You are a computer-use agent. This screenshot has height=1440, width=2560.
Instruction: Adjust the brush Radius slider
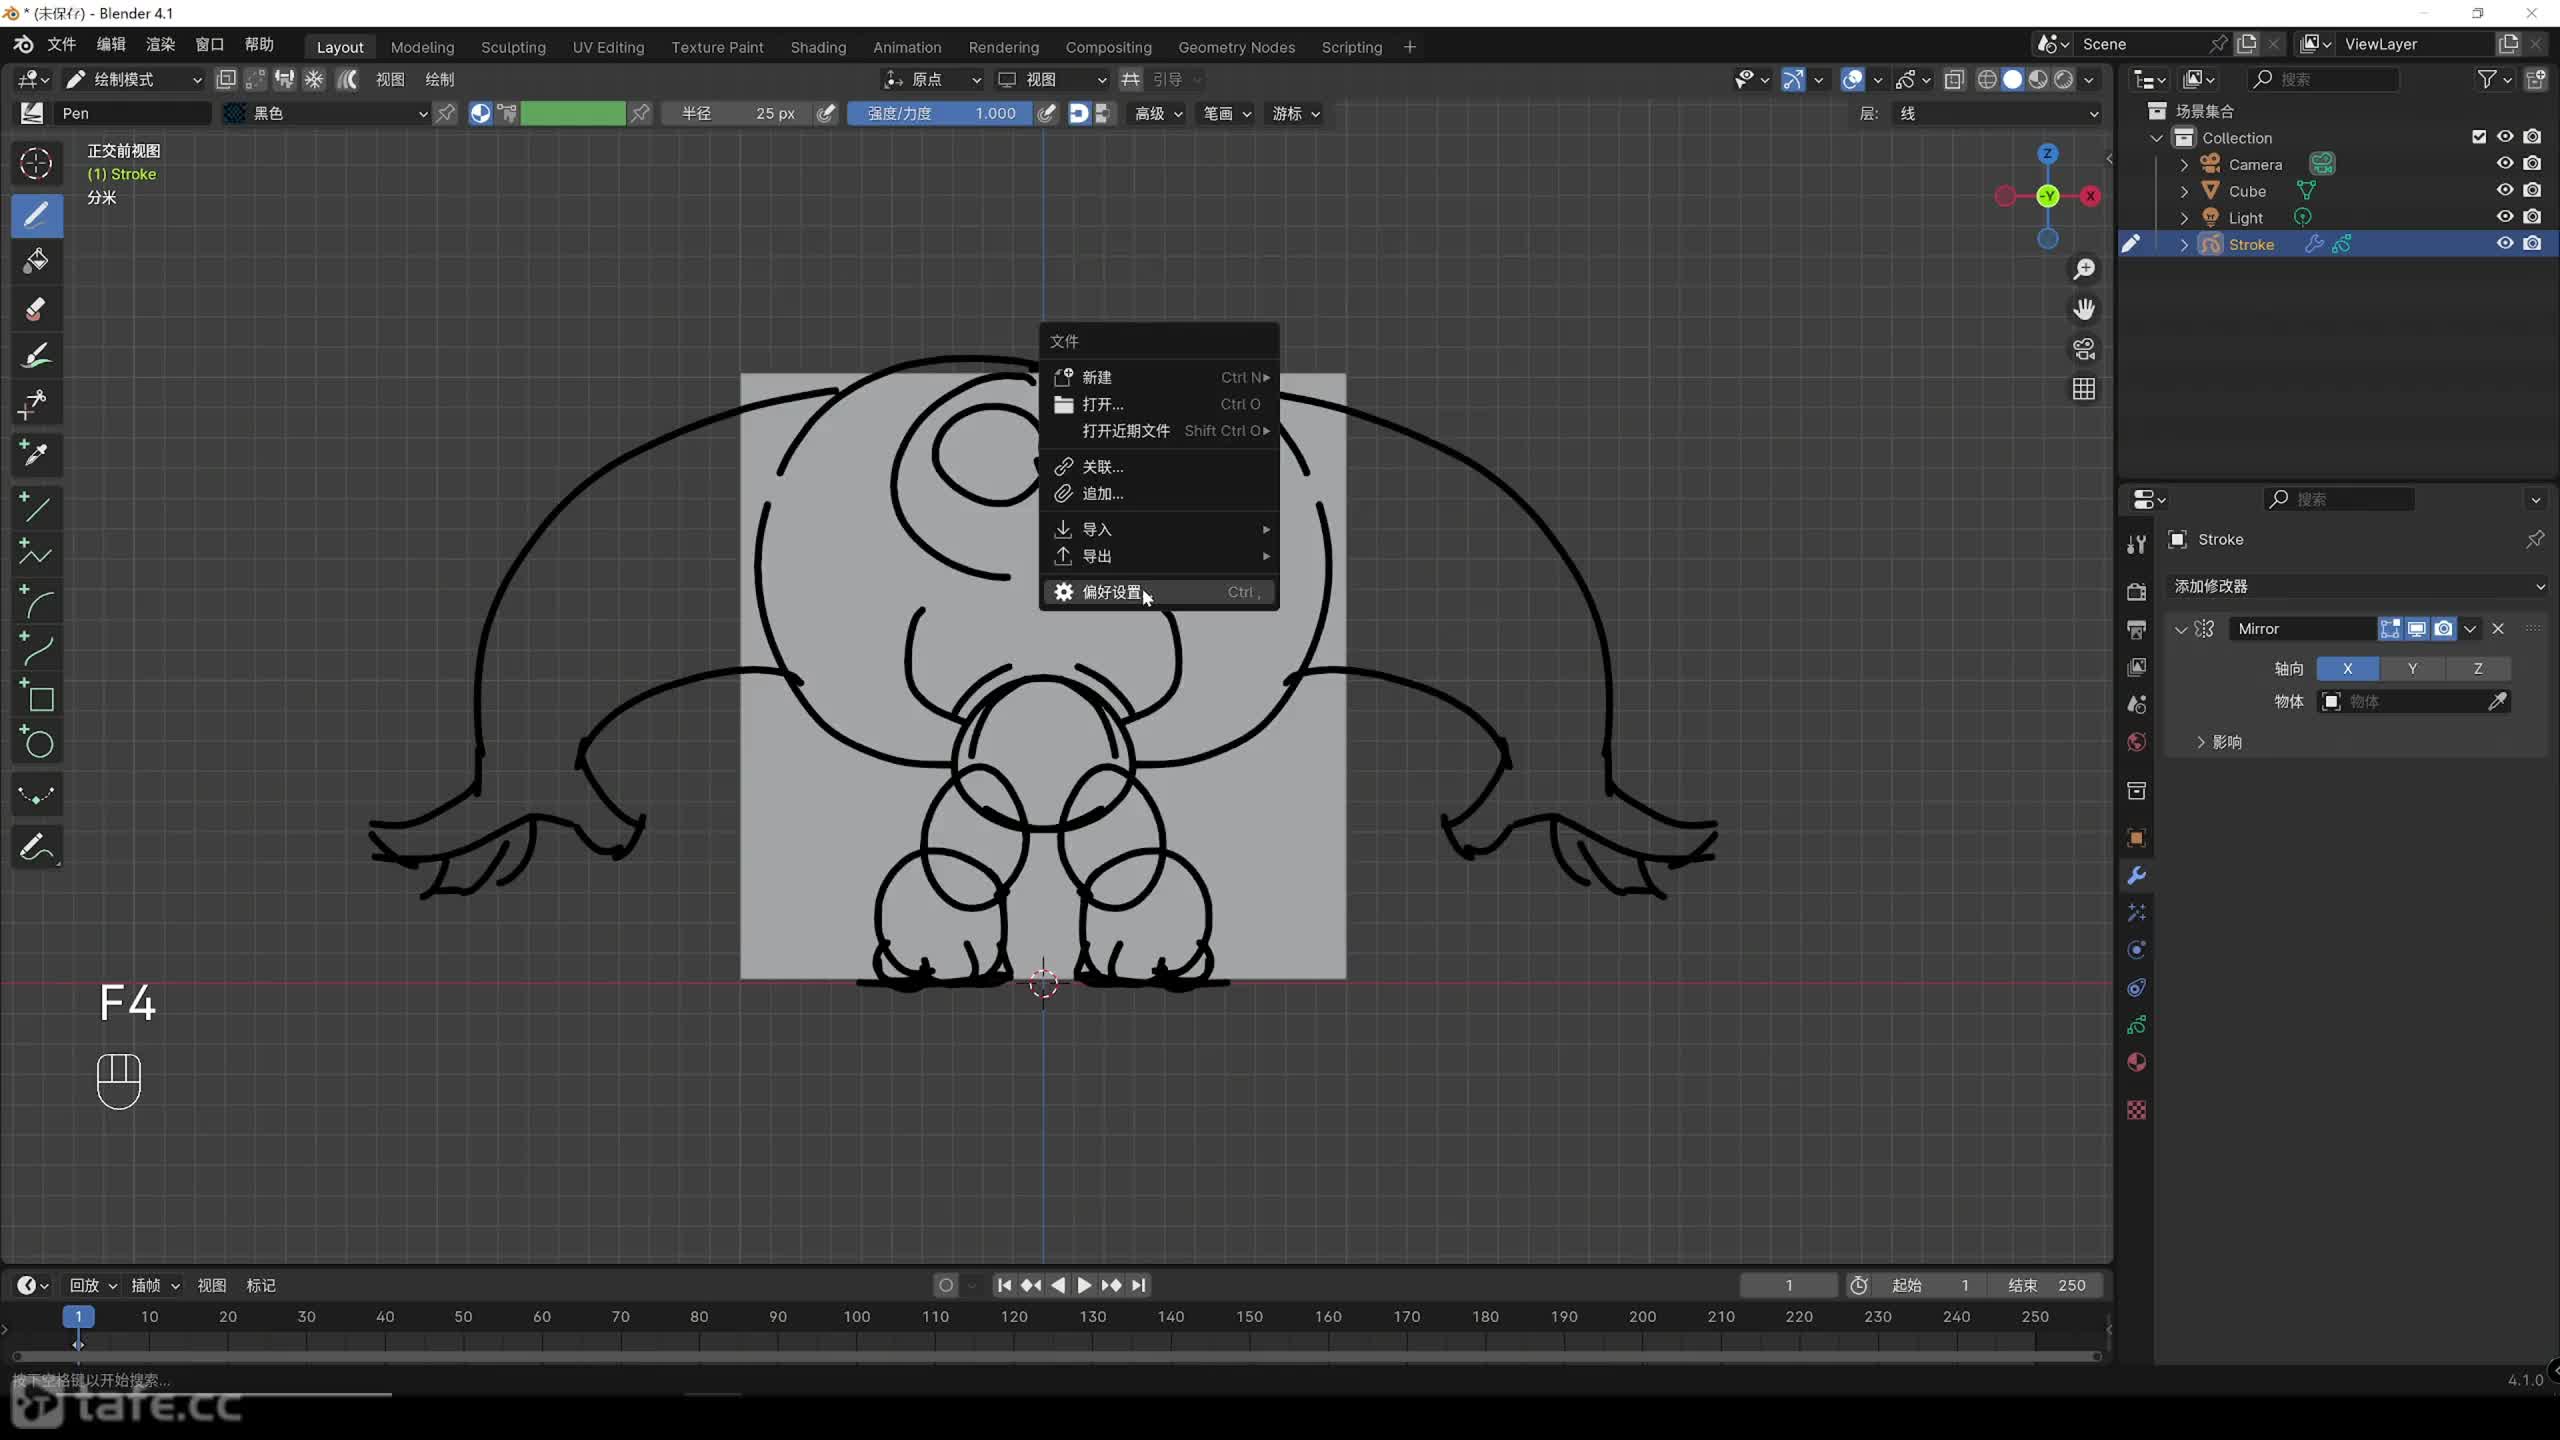click(738, 113)
